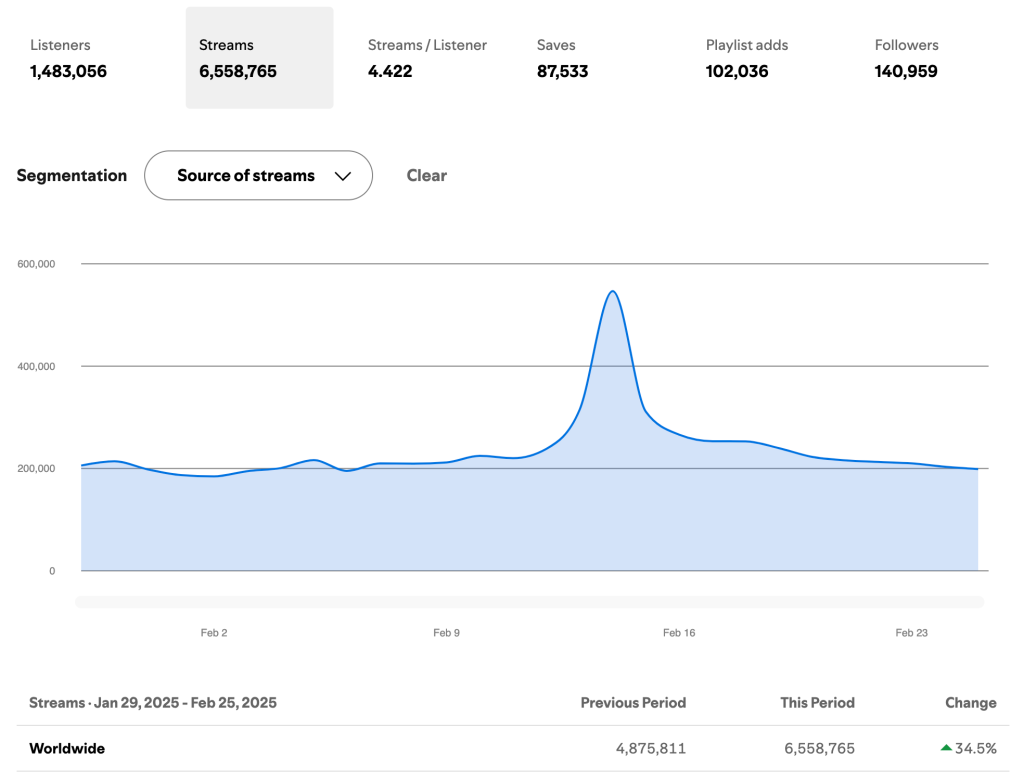The width and height of the screenshot is (1024, 780).
Task: Click the 600,000 y-axis label
Action: coord(36,264)
